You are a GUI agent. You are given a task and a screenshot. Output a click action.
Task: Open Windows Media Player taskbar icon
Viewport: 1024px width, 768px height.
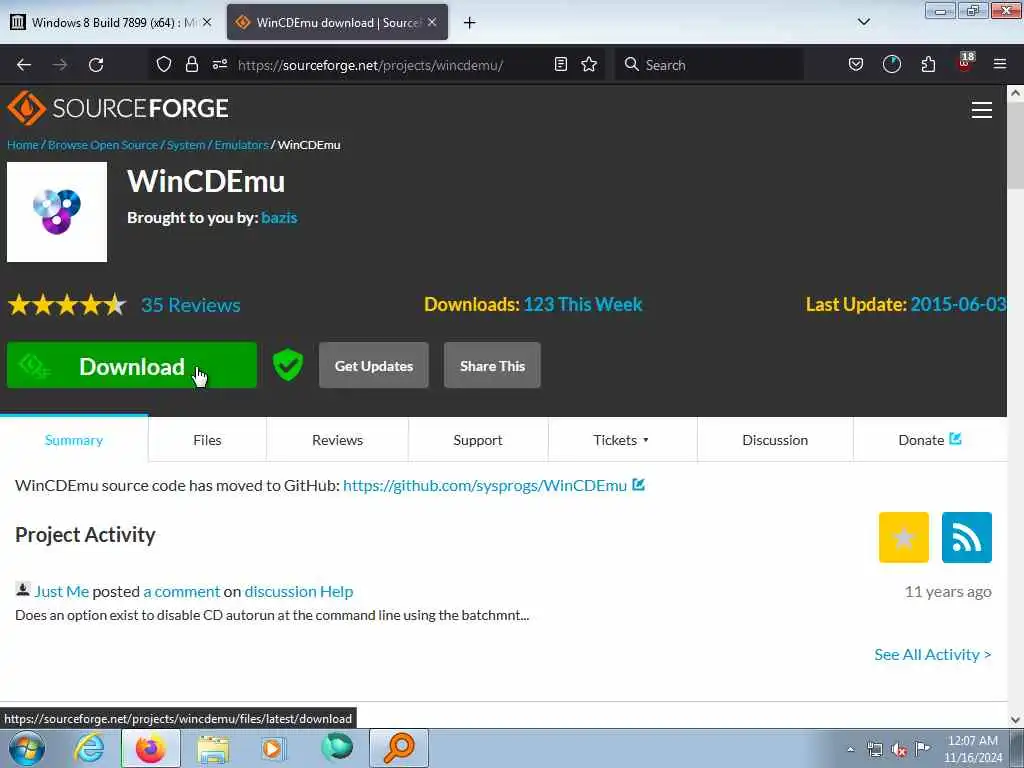[274, 748]
